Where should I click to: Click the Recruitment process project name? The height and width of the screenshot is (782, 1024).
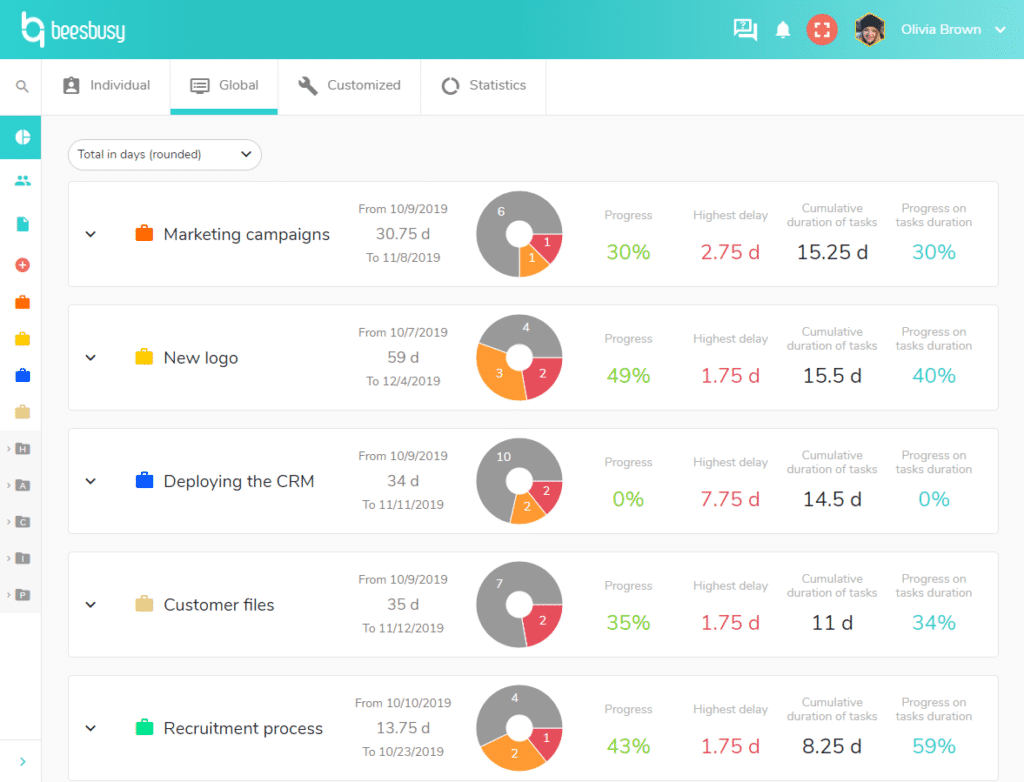(x=242, y=728)
